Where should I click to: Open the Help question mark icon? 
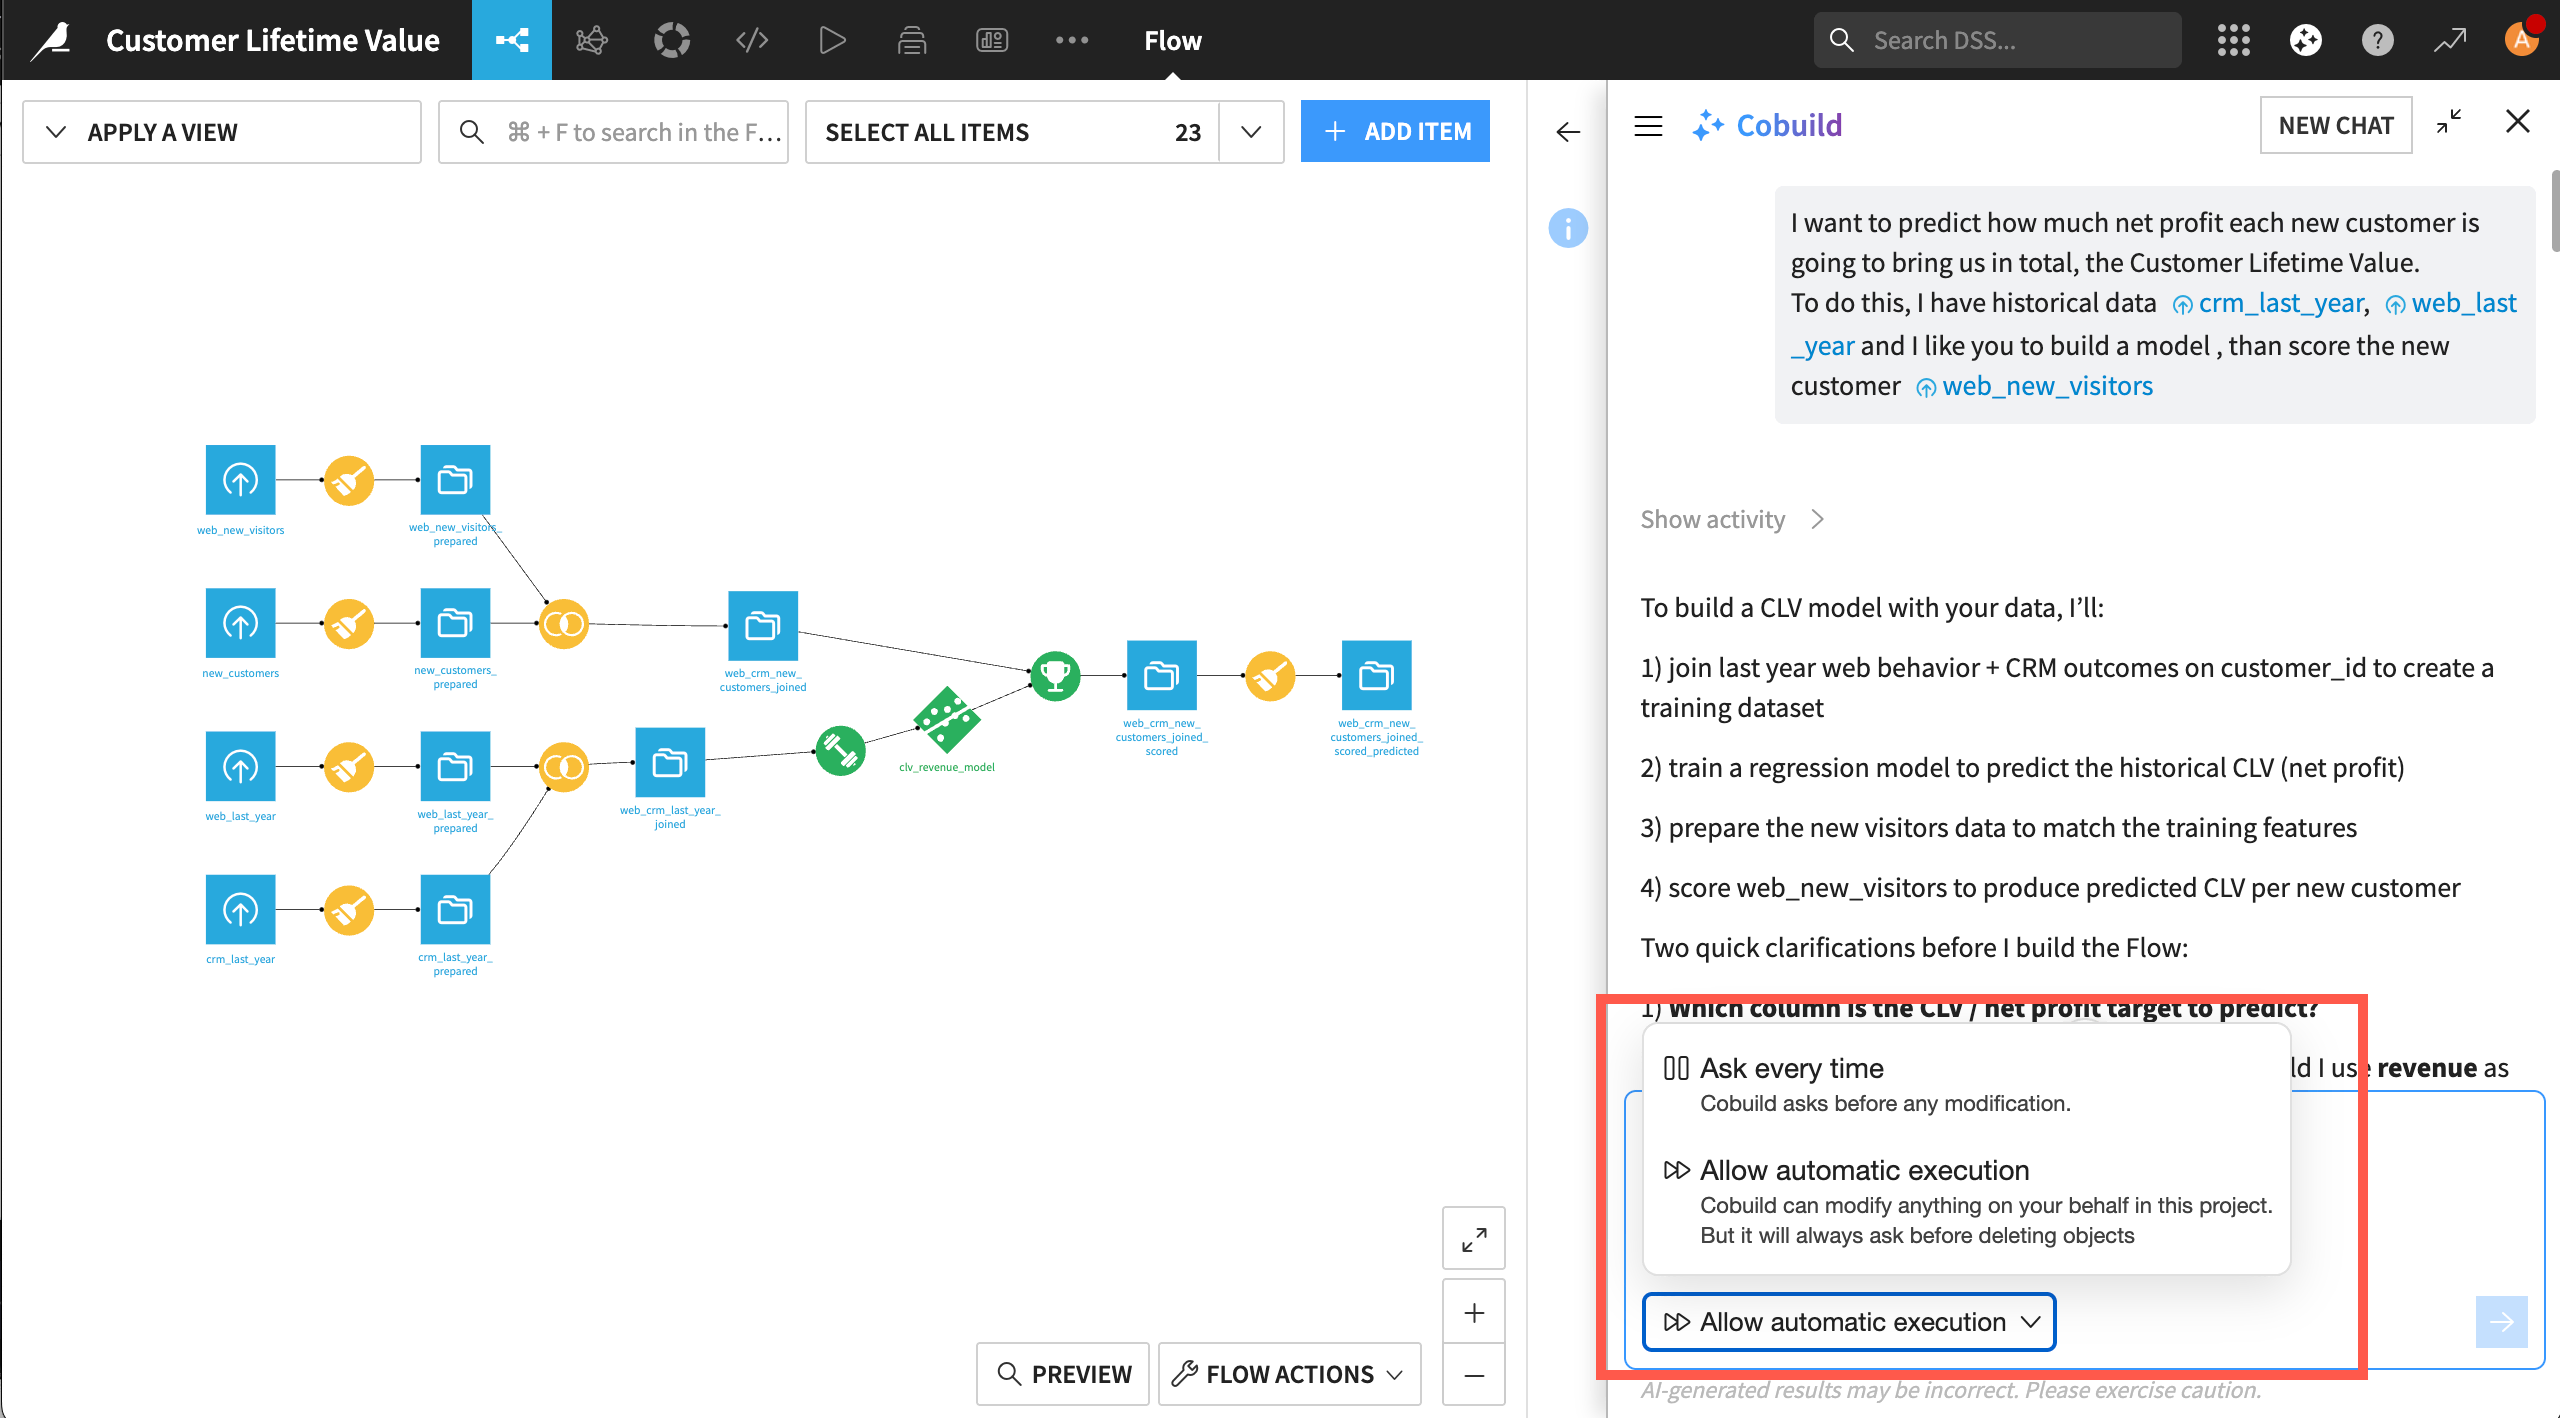click(x=2377, y=40)
